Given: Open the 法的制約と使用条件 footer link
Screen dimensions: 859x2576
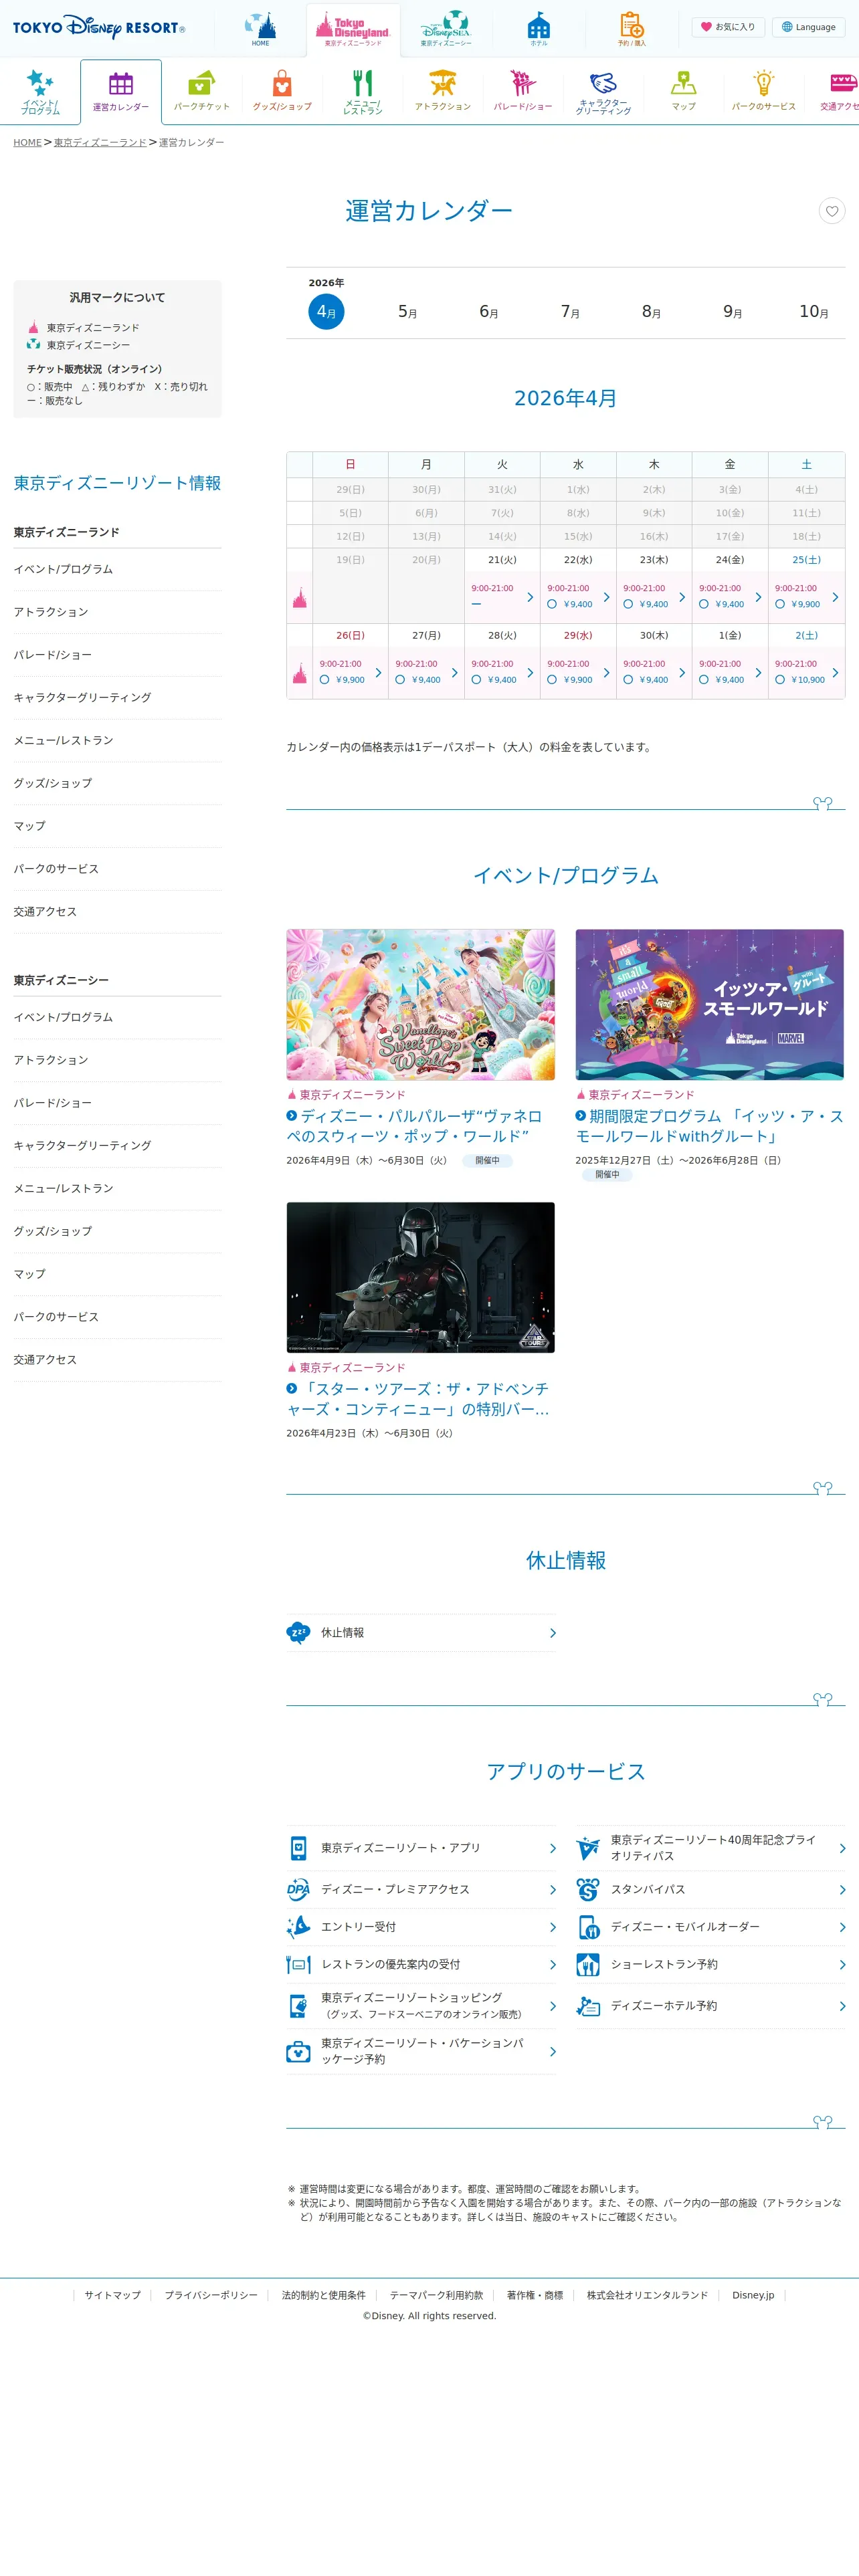Looking at the screenshot, I should click(324, 2295).
